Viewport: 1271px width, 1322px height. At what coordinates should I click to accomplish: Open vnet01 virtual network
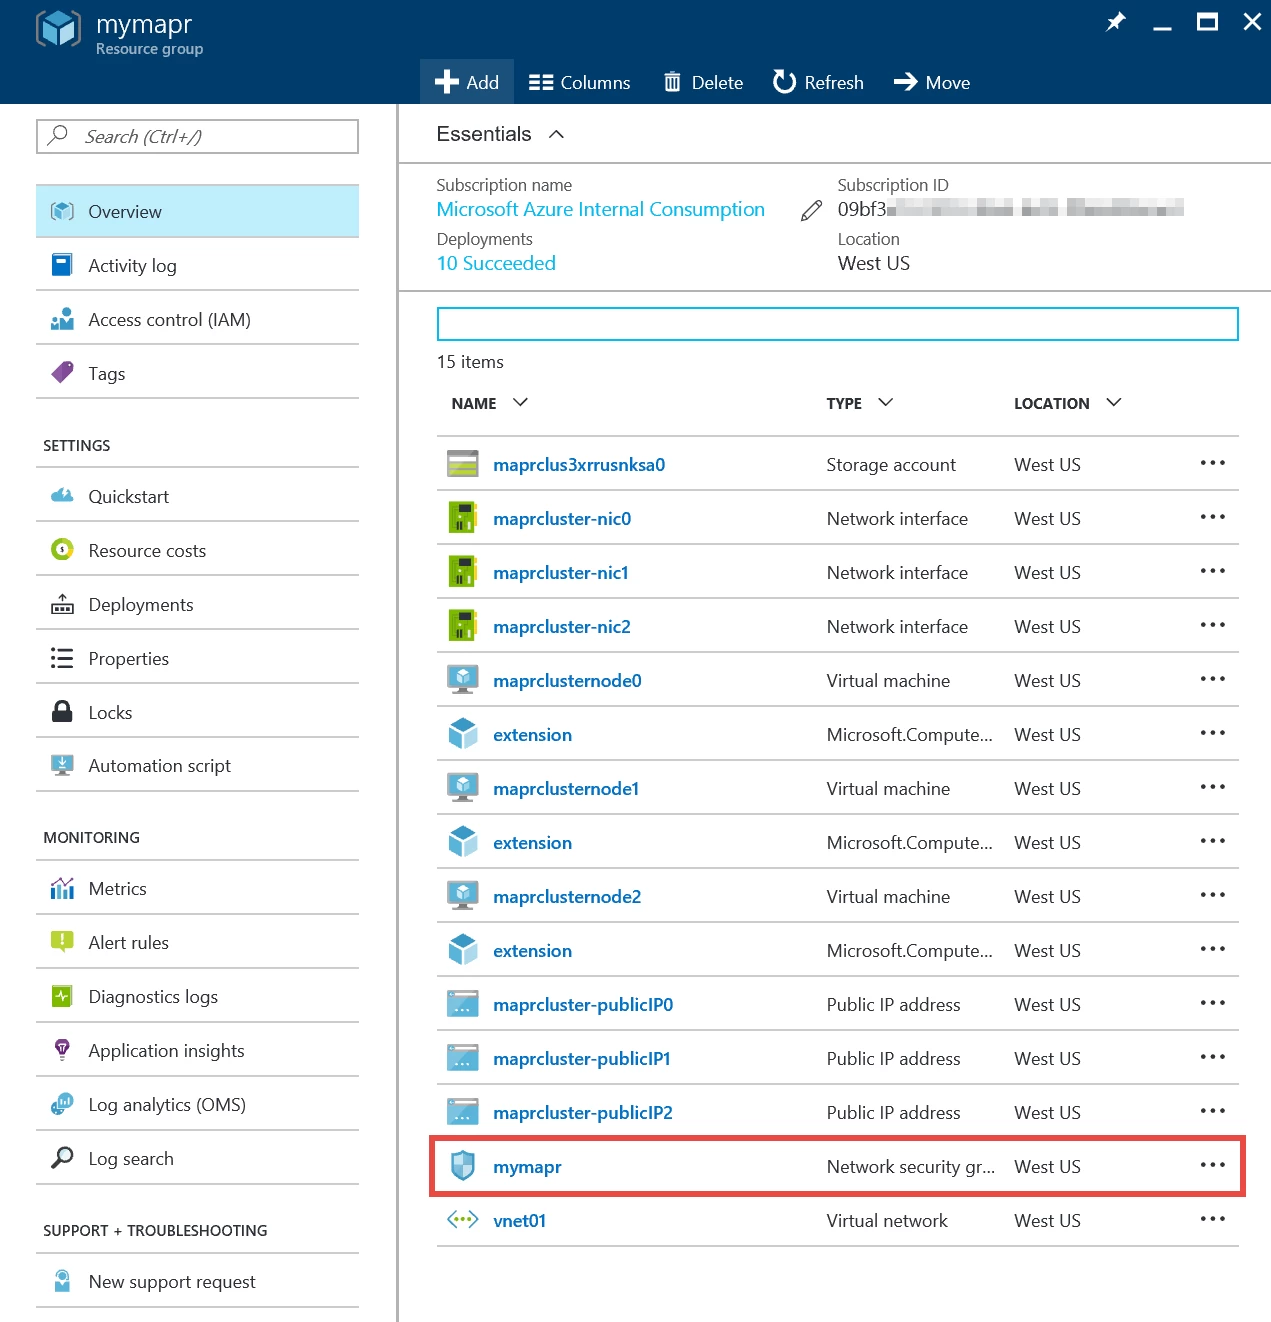click(519, 1221)
